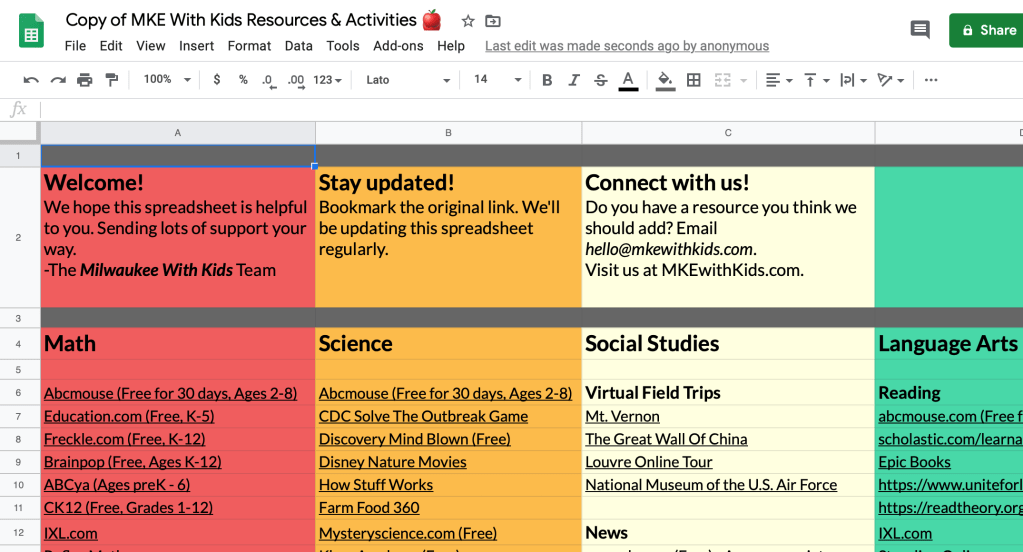Format as currency with dollar icon

[x=217, y=80]
